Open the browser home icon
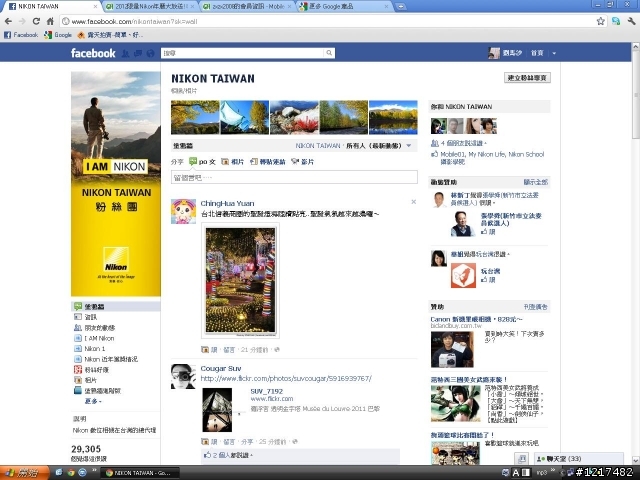This screenshot has height=480, width=640. tap(50, 21)
